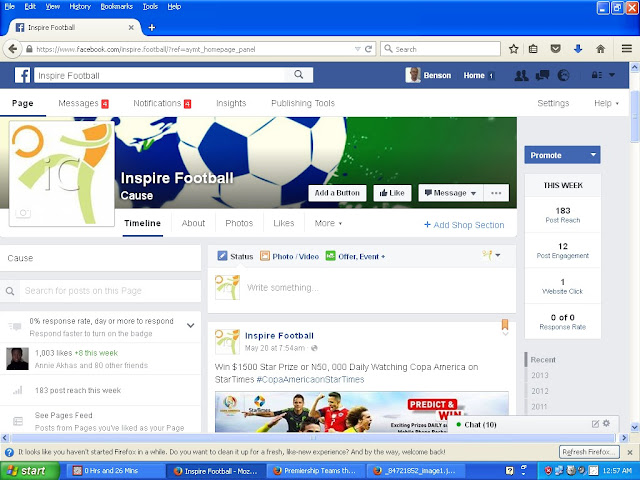Expand the Help dropdown
Screen dimensions: 640x480
click(606, 103)
